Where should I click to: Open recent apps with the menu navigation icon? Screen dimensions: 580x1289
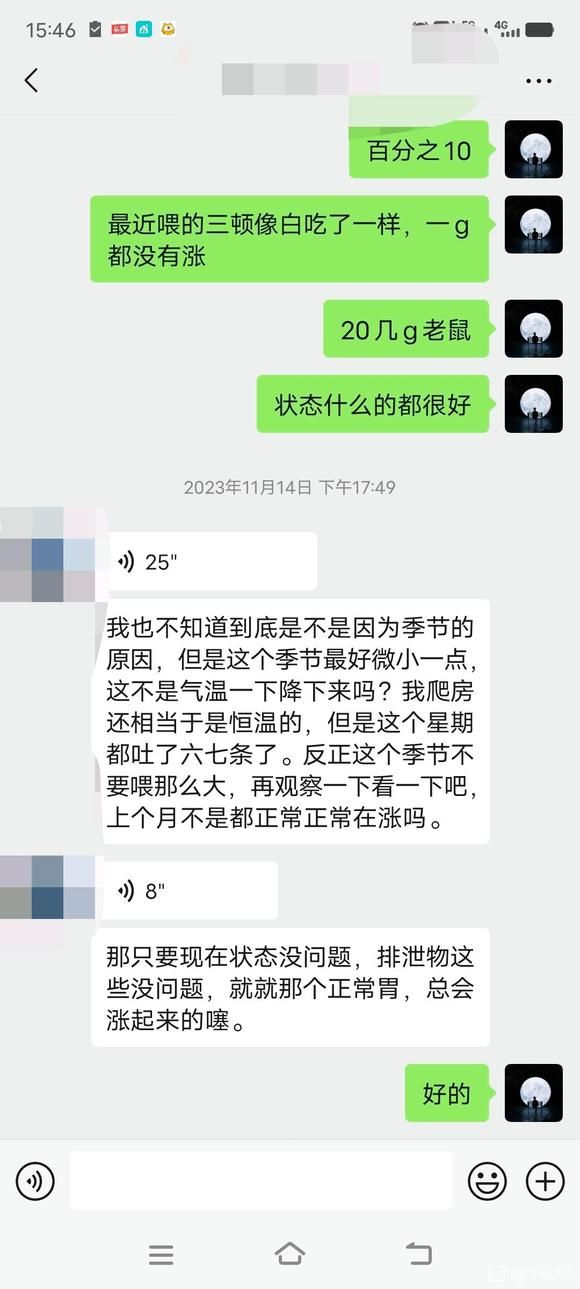click(x=161, y=1255)
